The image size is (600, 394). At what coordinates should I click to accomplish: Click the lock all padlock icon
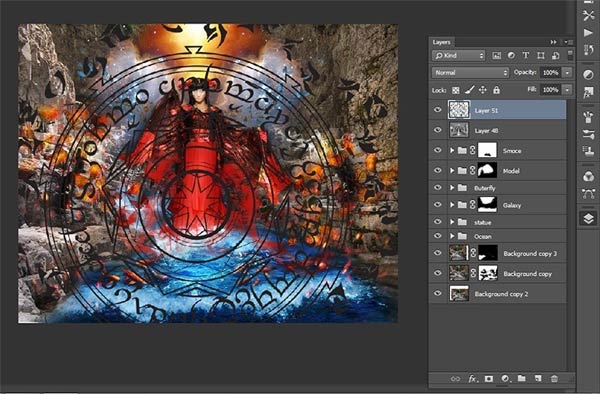[x=496, y=90]
